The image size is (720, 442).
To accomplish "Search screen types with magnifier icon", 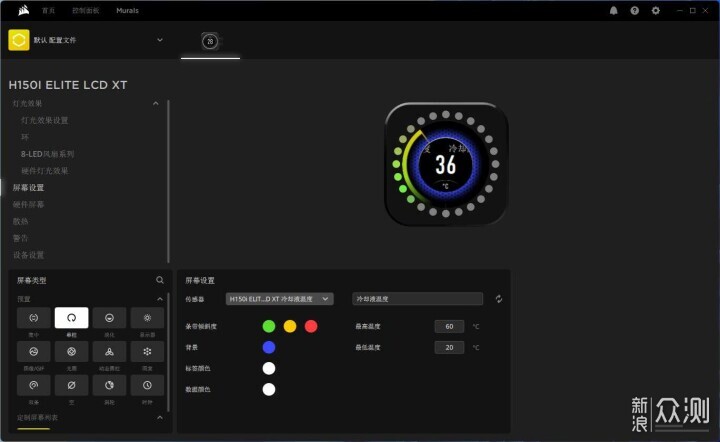I will click(x=160, y=280).
